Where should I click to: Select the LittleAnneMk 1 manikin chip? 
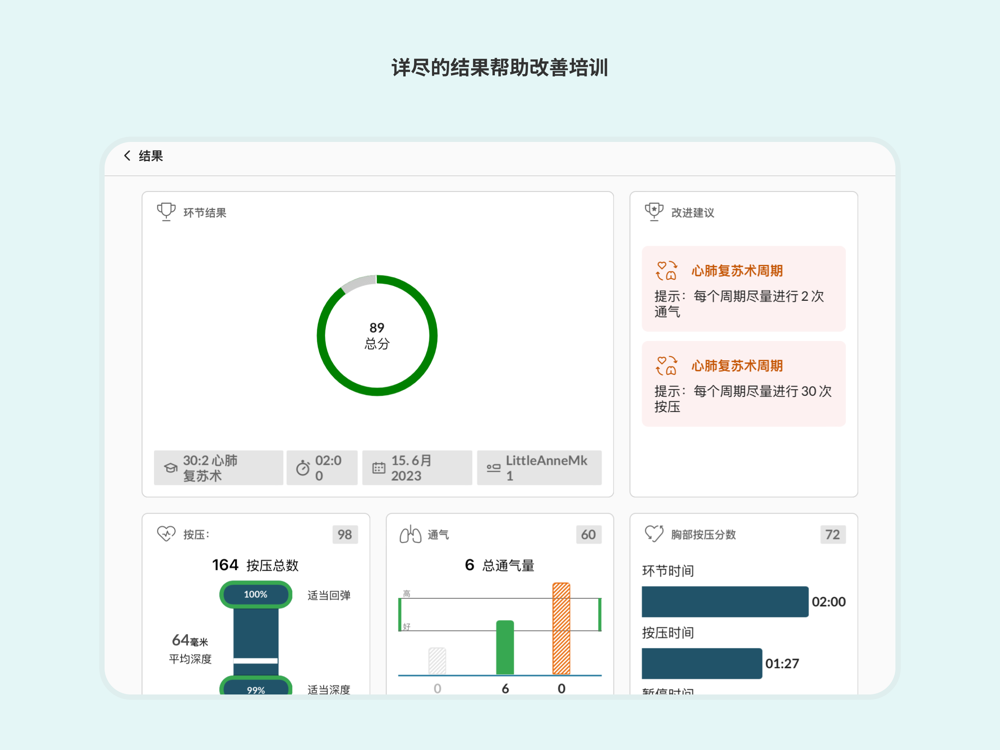point(540,468)
